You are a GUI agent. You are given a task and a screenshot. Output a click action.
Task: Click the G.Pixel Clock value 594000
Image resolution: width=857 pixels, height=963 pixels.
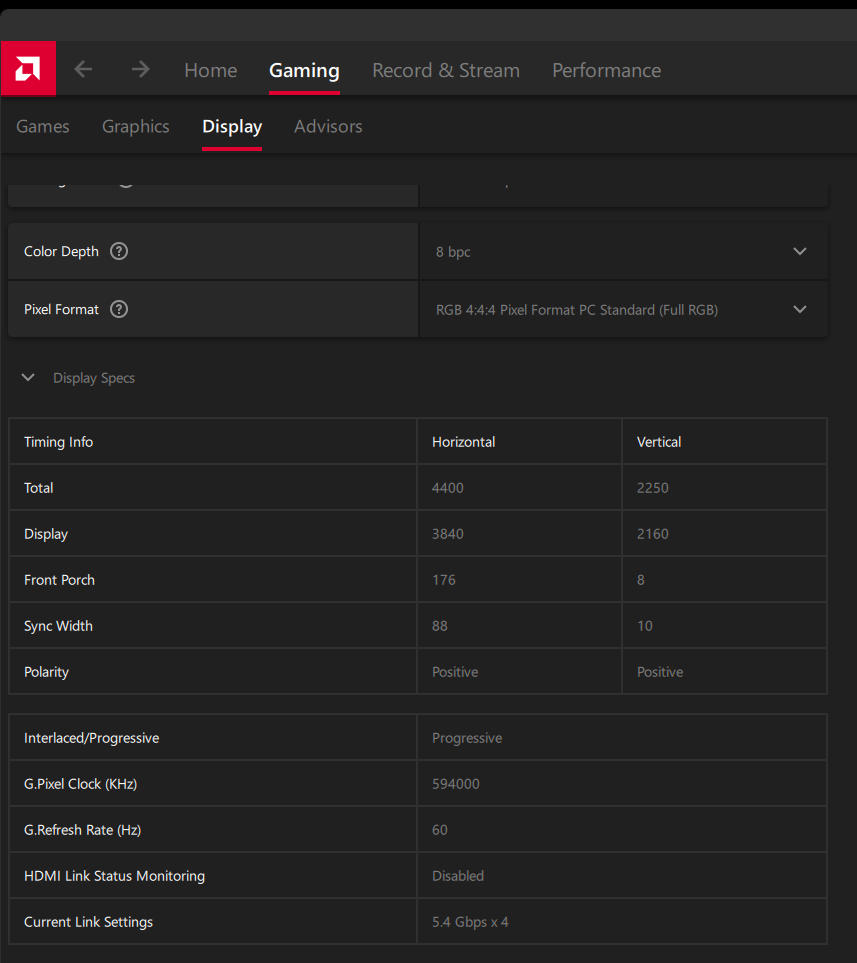456,784
